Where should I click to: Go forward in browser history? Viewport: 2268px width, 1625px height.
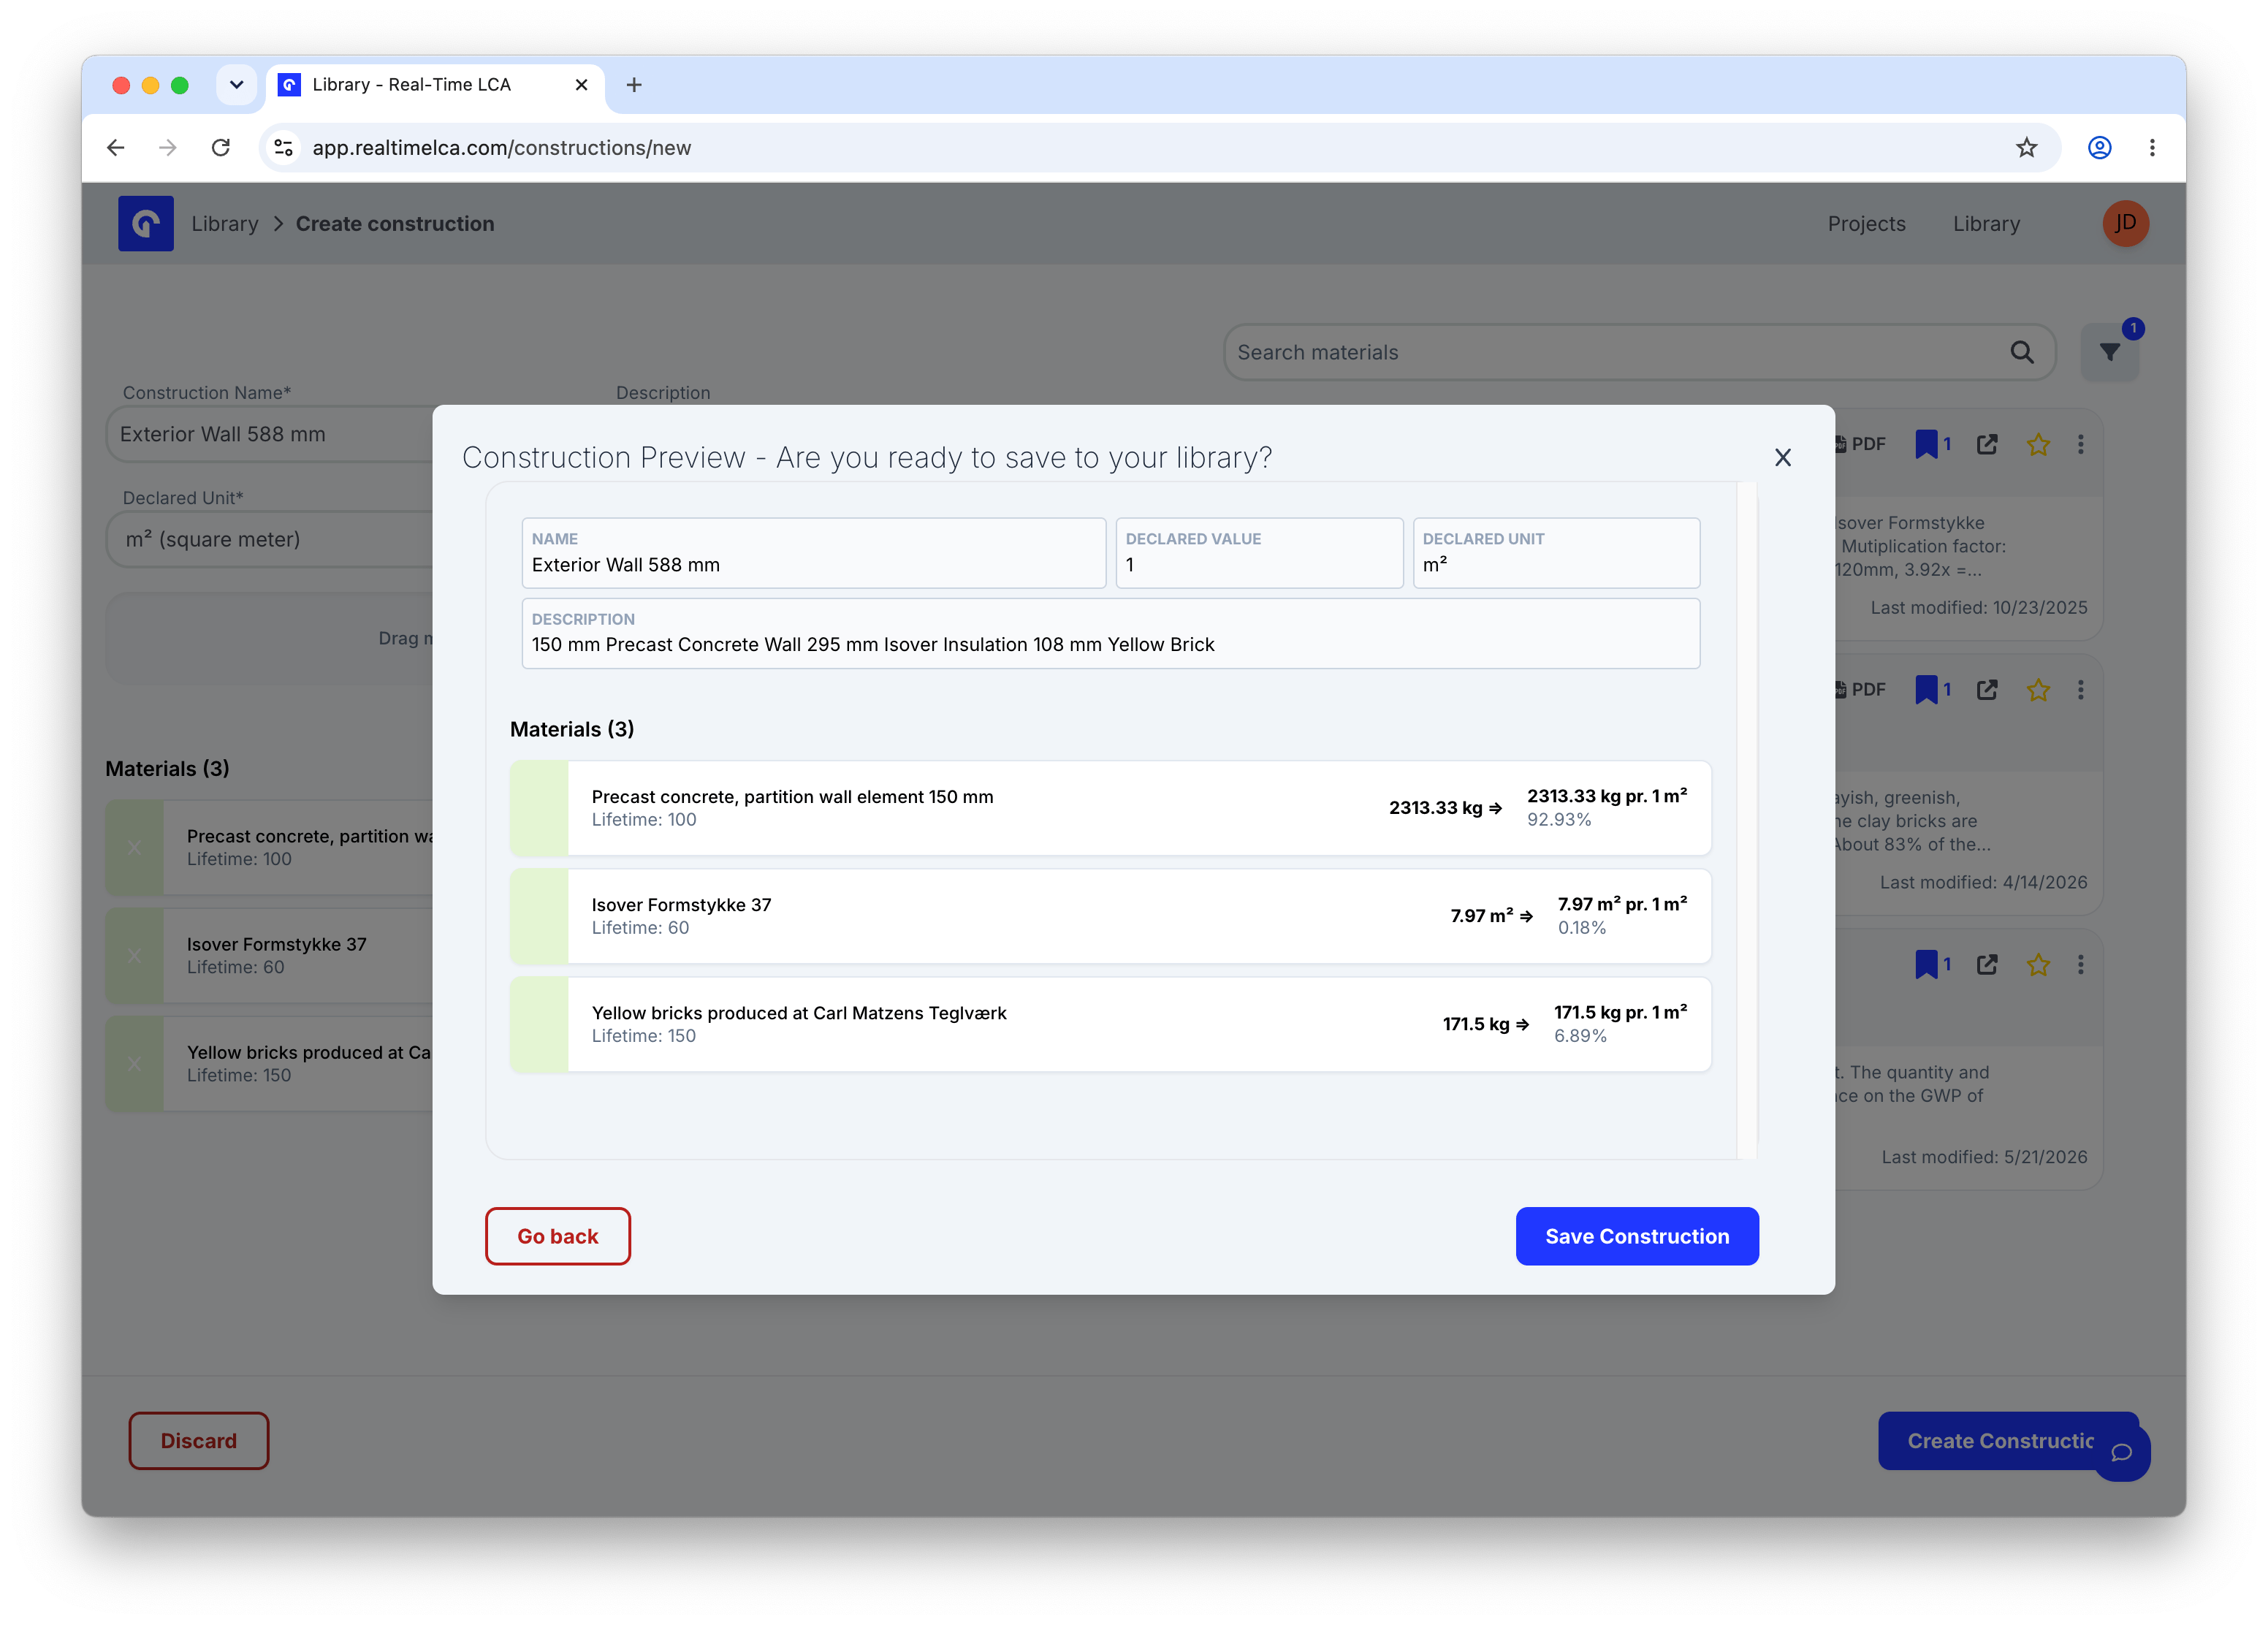point(168,148)
